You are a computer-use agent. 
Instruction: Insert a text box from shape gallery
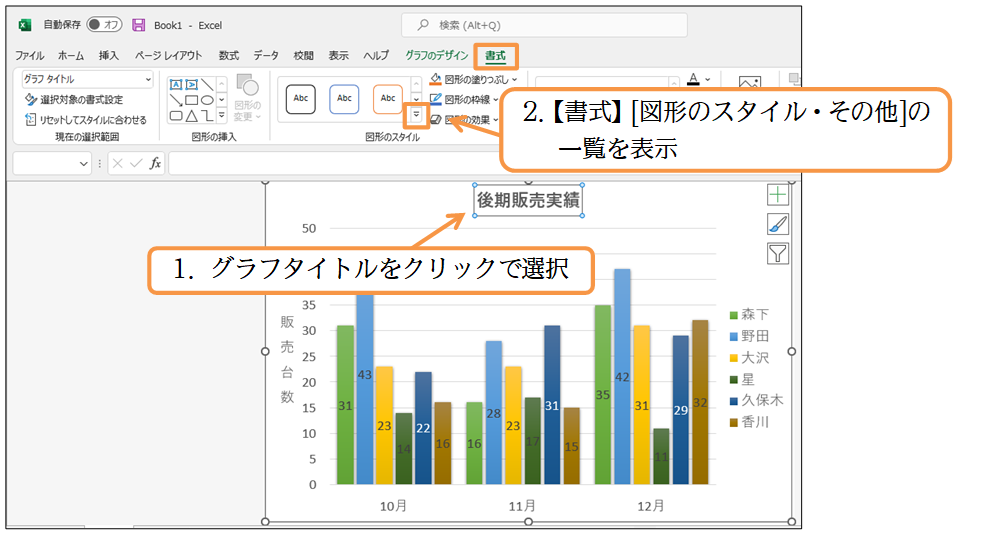pyautogui.click(x=176, y=85)
